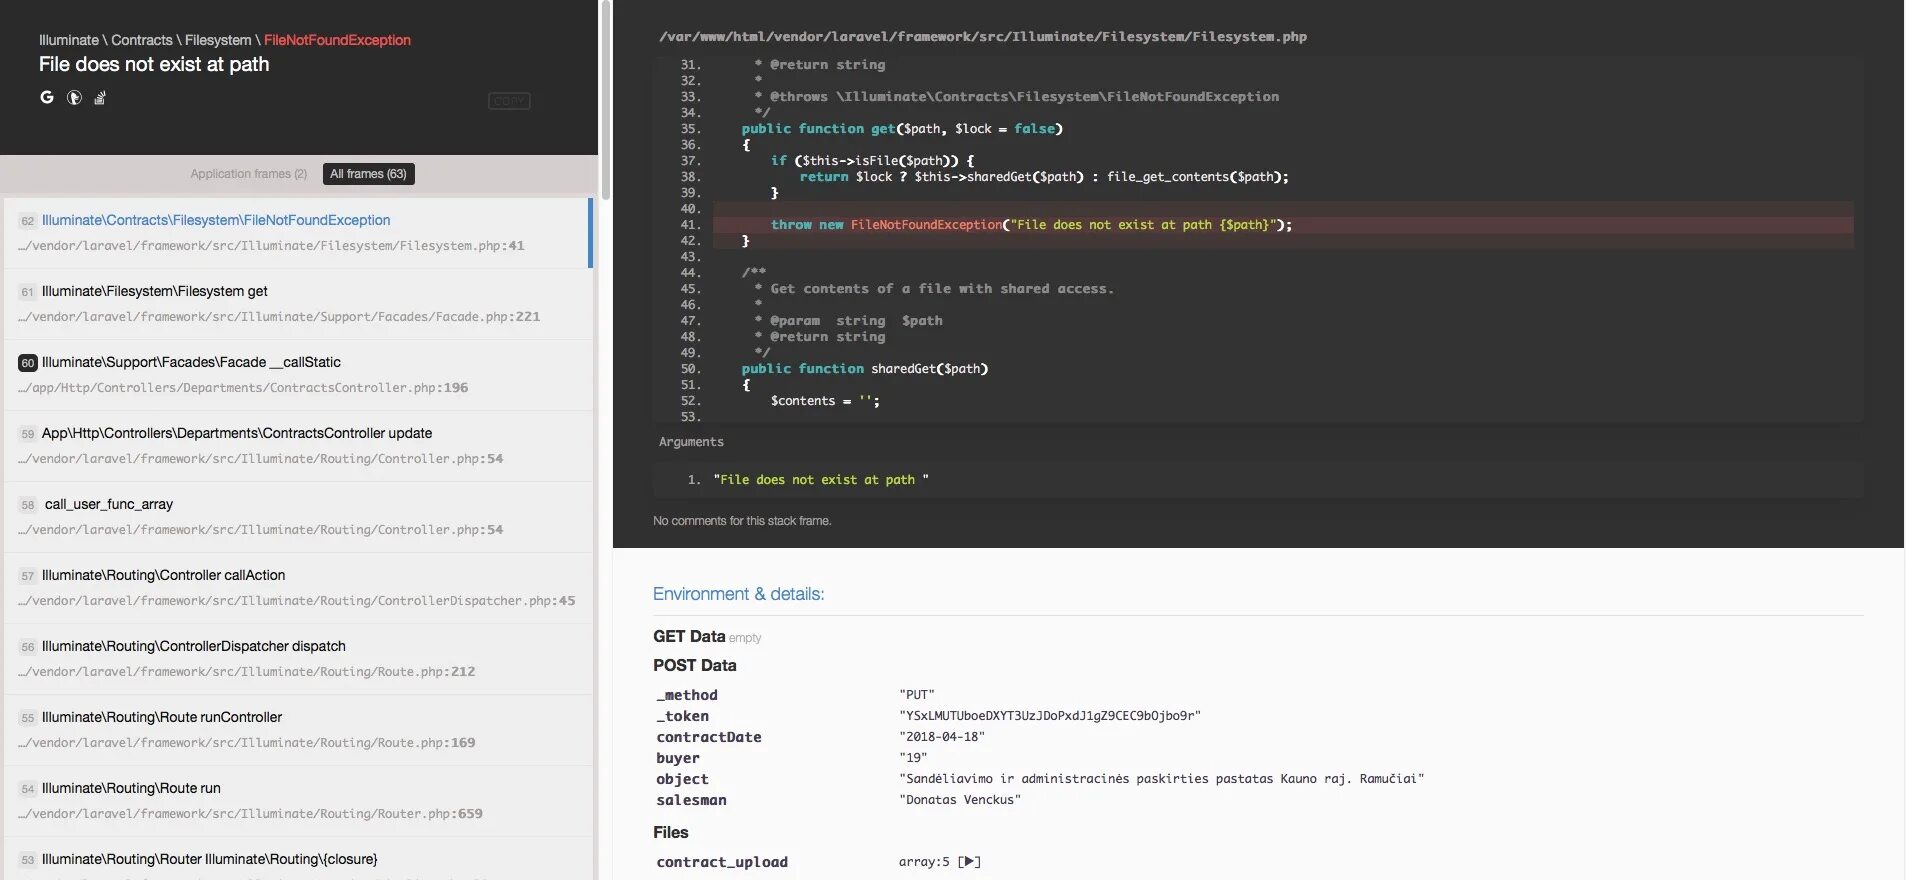The height and width of the screenshot is (880, 1906).
Task: Click code line 50 public function sharedGet
Action: pos(865,369)
